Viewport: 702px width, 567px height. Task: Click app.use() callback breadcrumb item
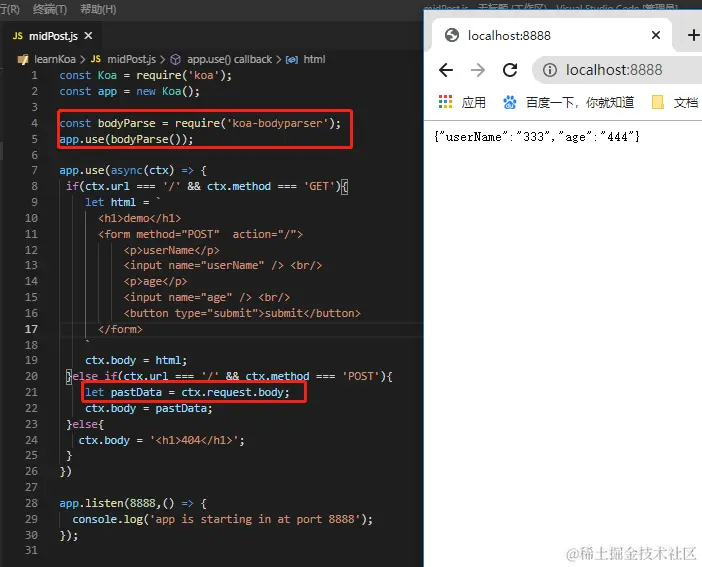click(x=229, y=59)
